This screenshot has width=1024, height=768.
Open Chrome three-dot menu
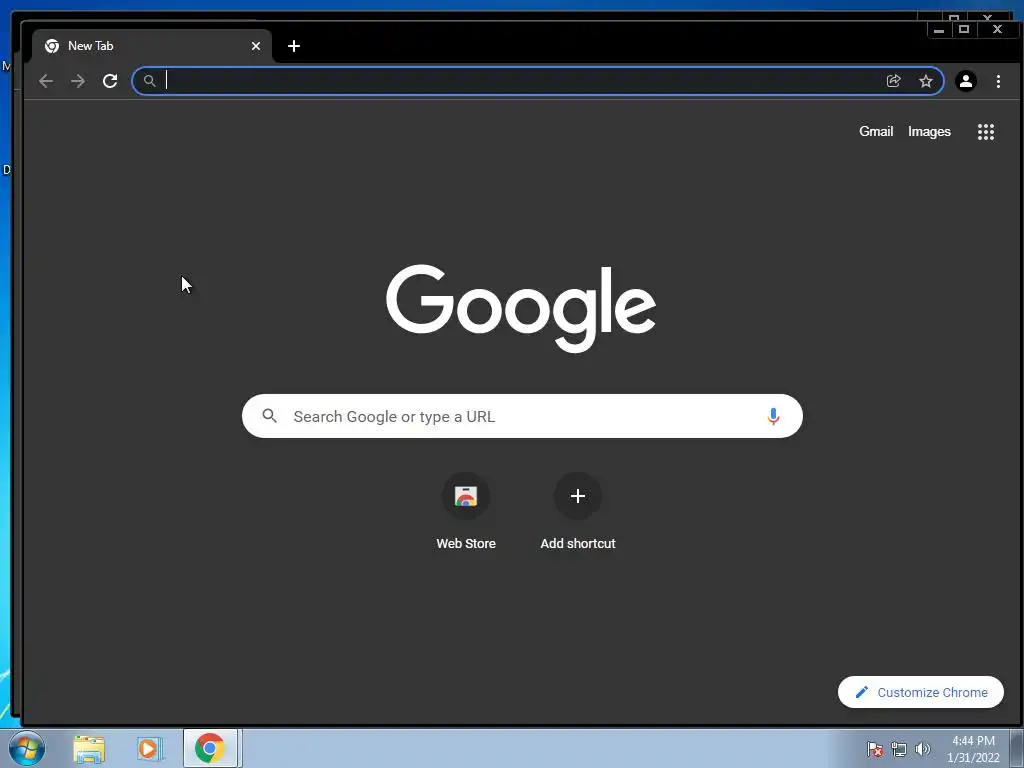(998, 81)
